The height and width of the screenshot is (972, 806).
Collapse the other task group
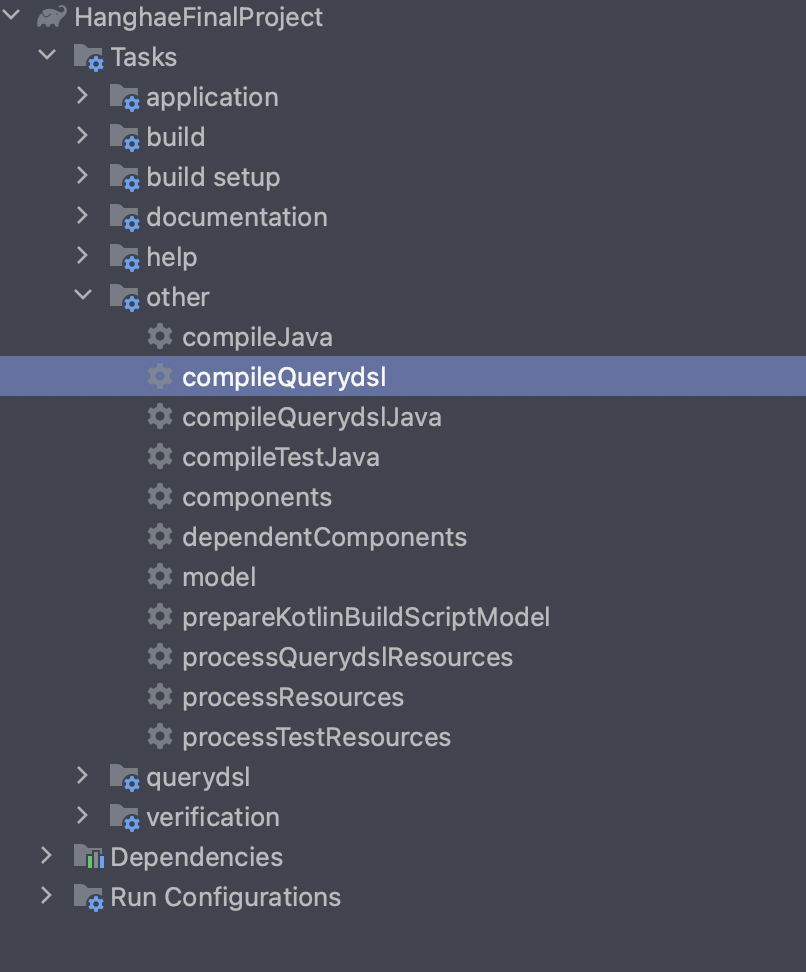point(82,295)
